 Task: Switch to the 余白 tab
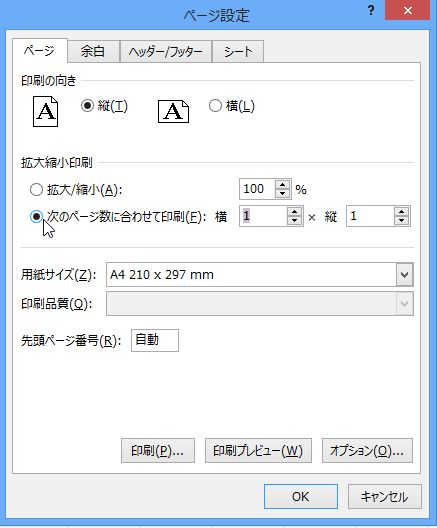pyautogui.click(x=93, y=52)
